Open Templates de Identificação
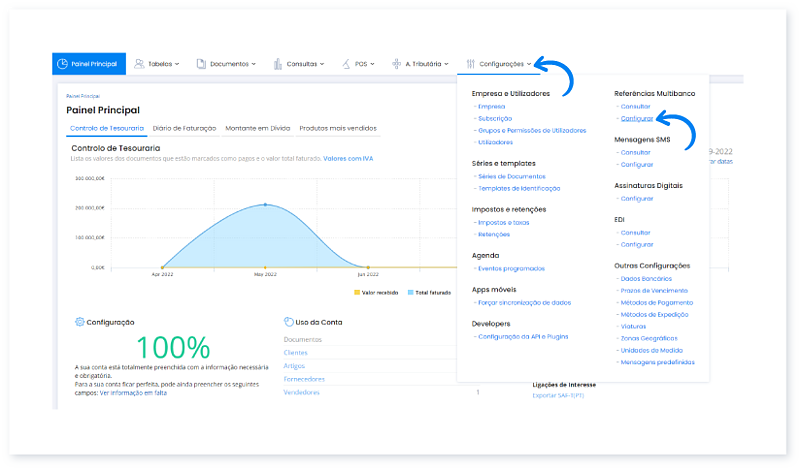 [x=519, y=189]
